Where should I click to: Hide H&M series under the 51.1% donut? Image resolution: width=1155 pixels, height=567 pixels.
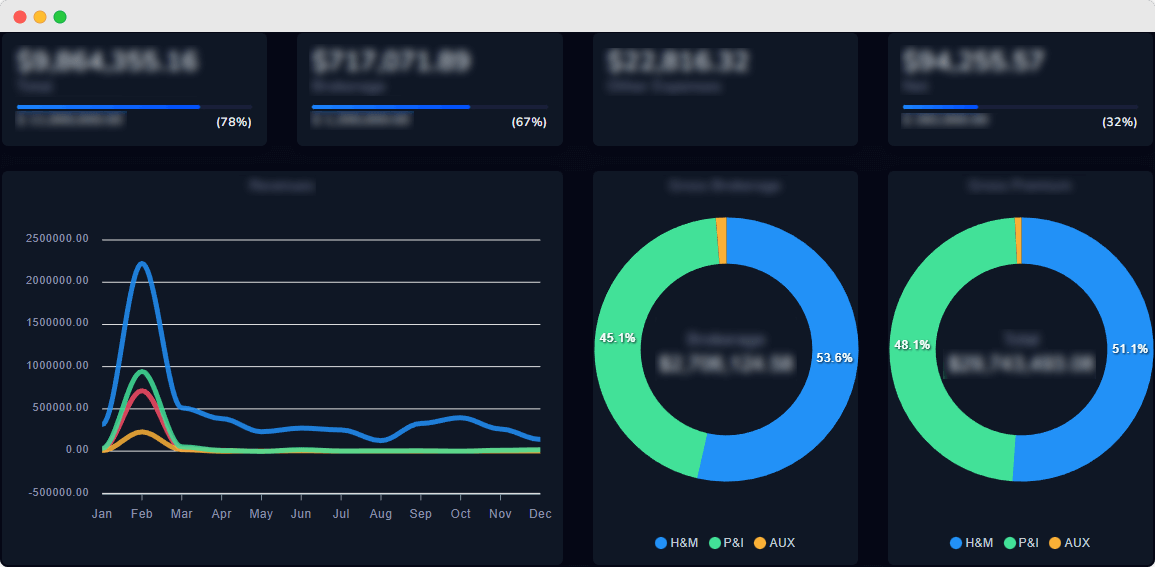972,543
